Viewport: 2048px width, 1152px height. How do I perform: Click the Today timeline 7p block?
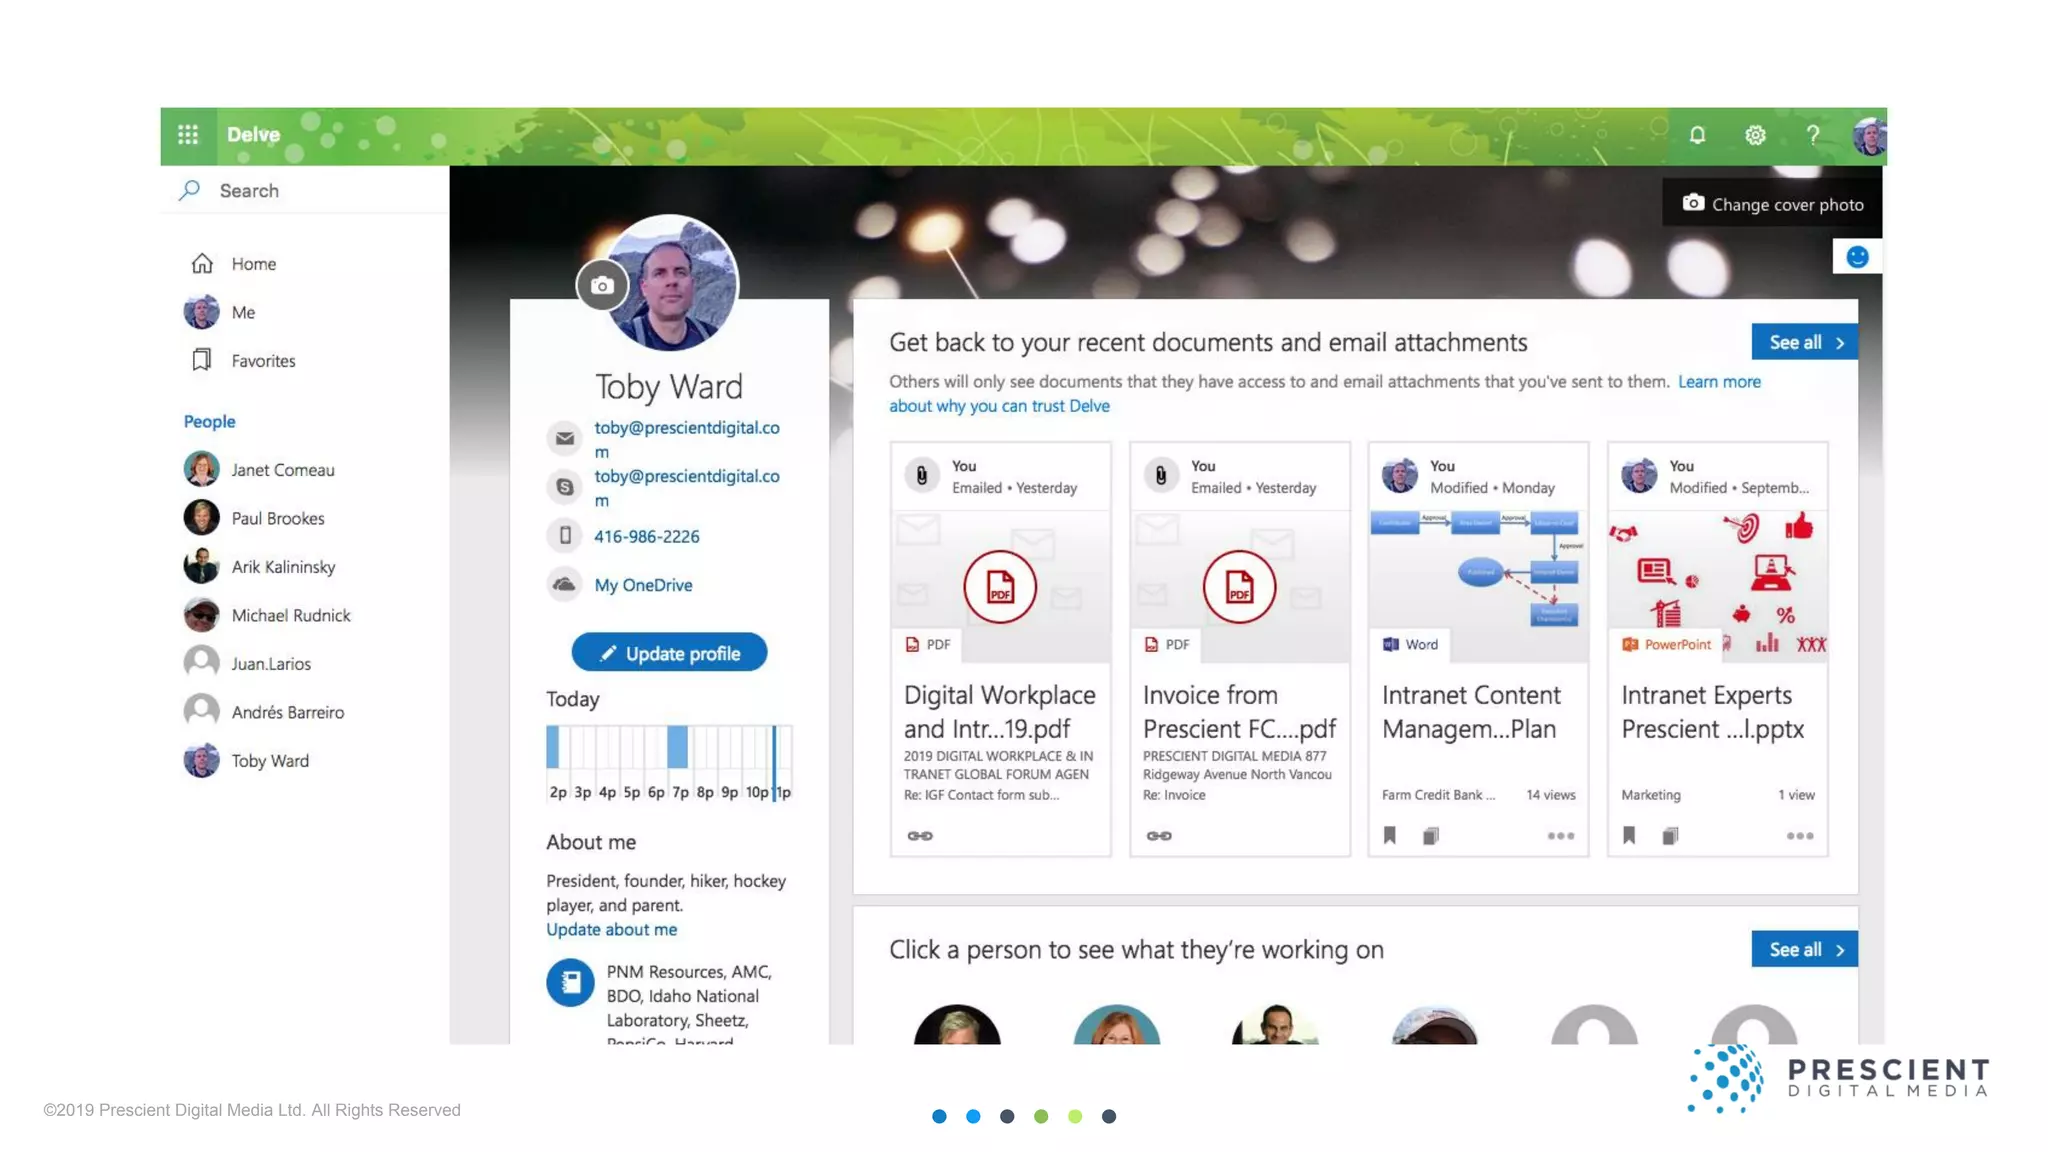[x=678, y=748]
